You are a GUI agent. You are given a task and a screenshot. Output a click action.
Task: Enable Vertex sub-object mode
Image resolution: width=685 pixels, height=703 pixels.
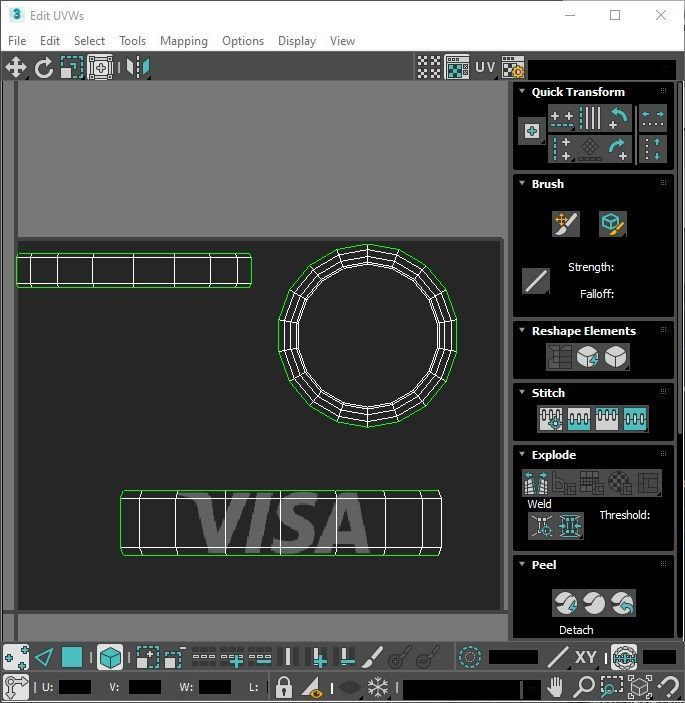pos(16,658)
